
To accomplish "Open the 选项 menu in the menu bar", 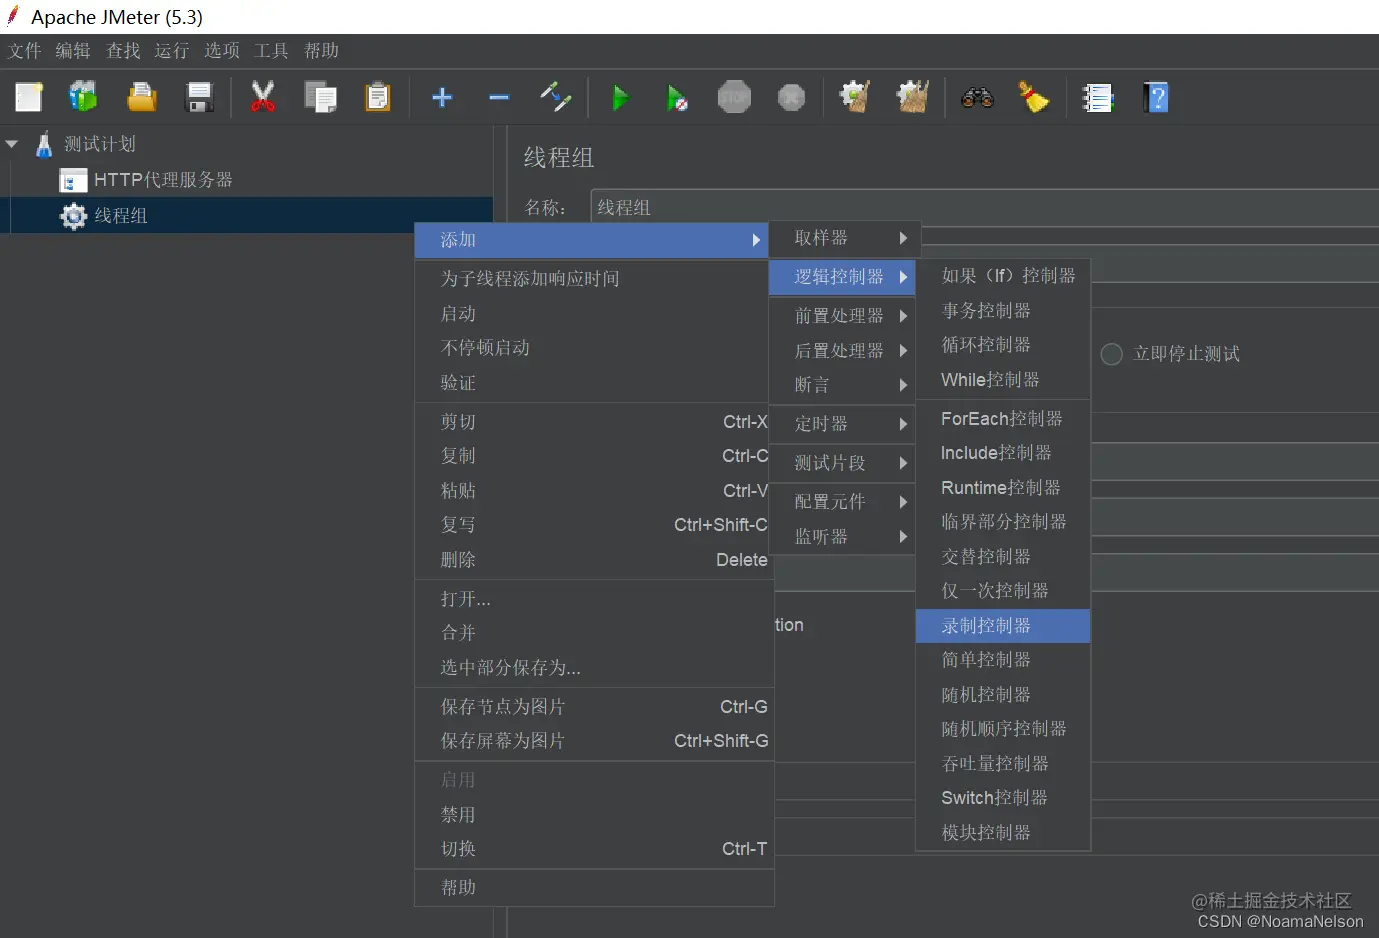I will point(221,51).
